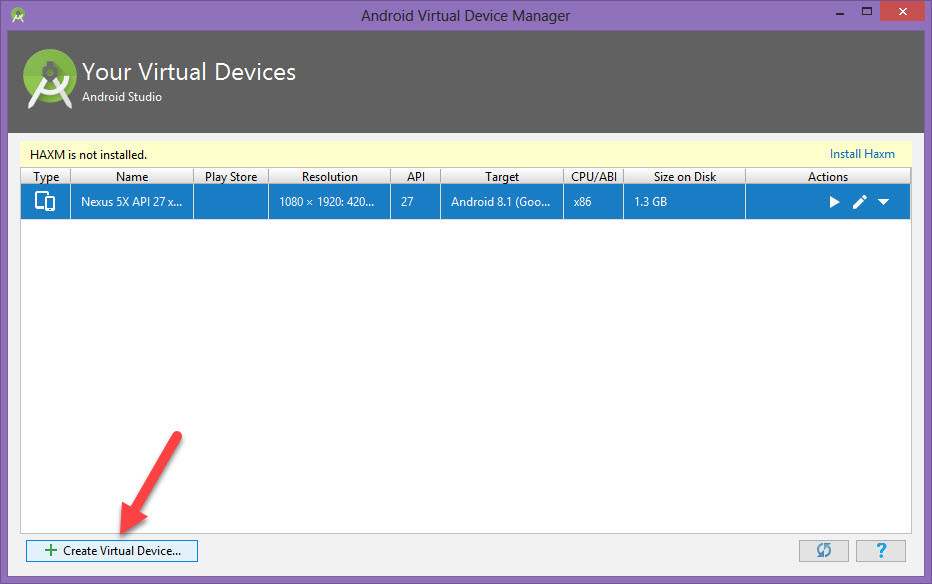Sort by the Name column header

point(132,176)
